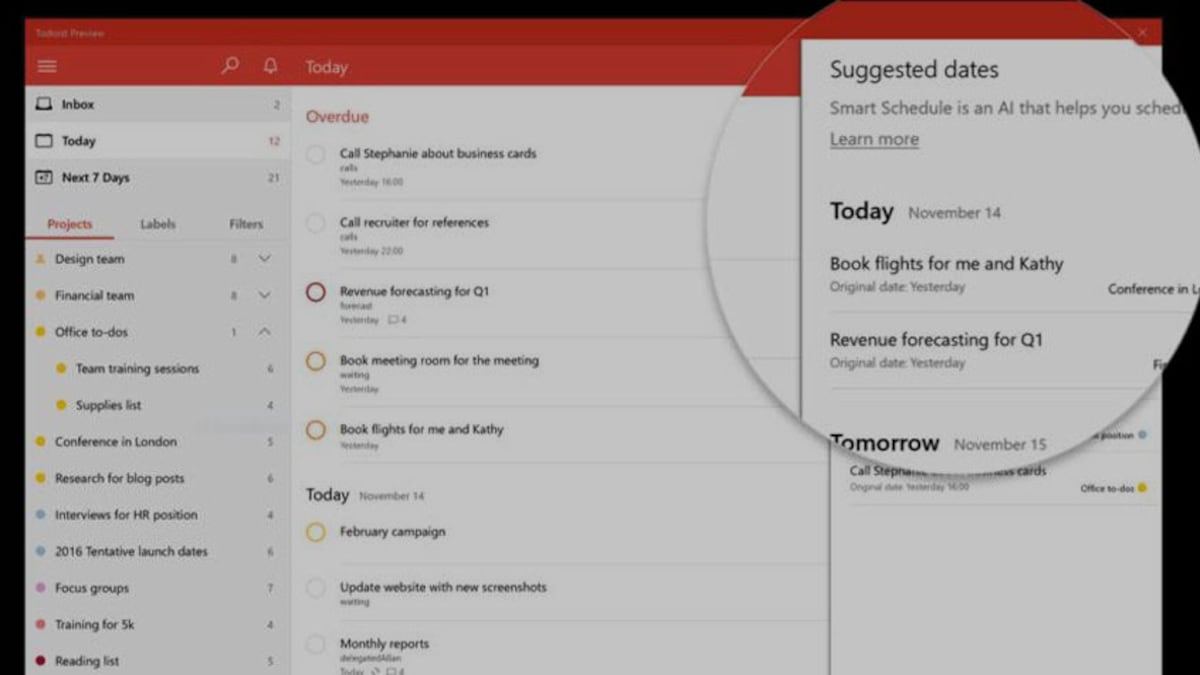Check off Revenue forecasting for Q1
The width and height of the screenshot is (1200, 675).
[316, 292]
